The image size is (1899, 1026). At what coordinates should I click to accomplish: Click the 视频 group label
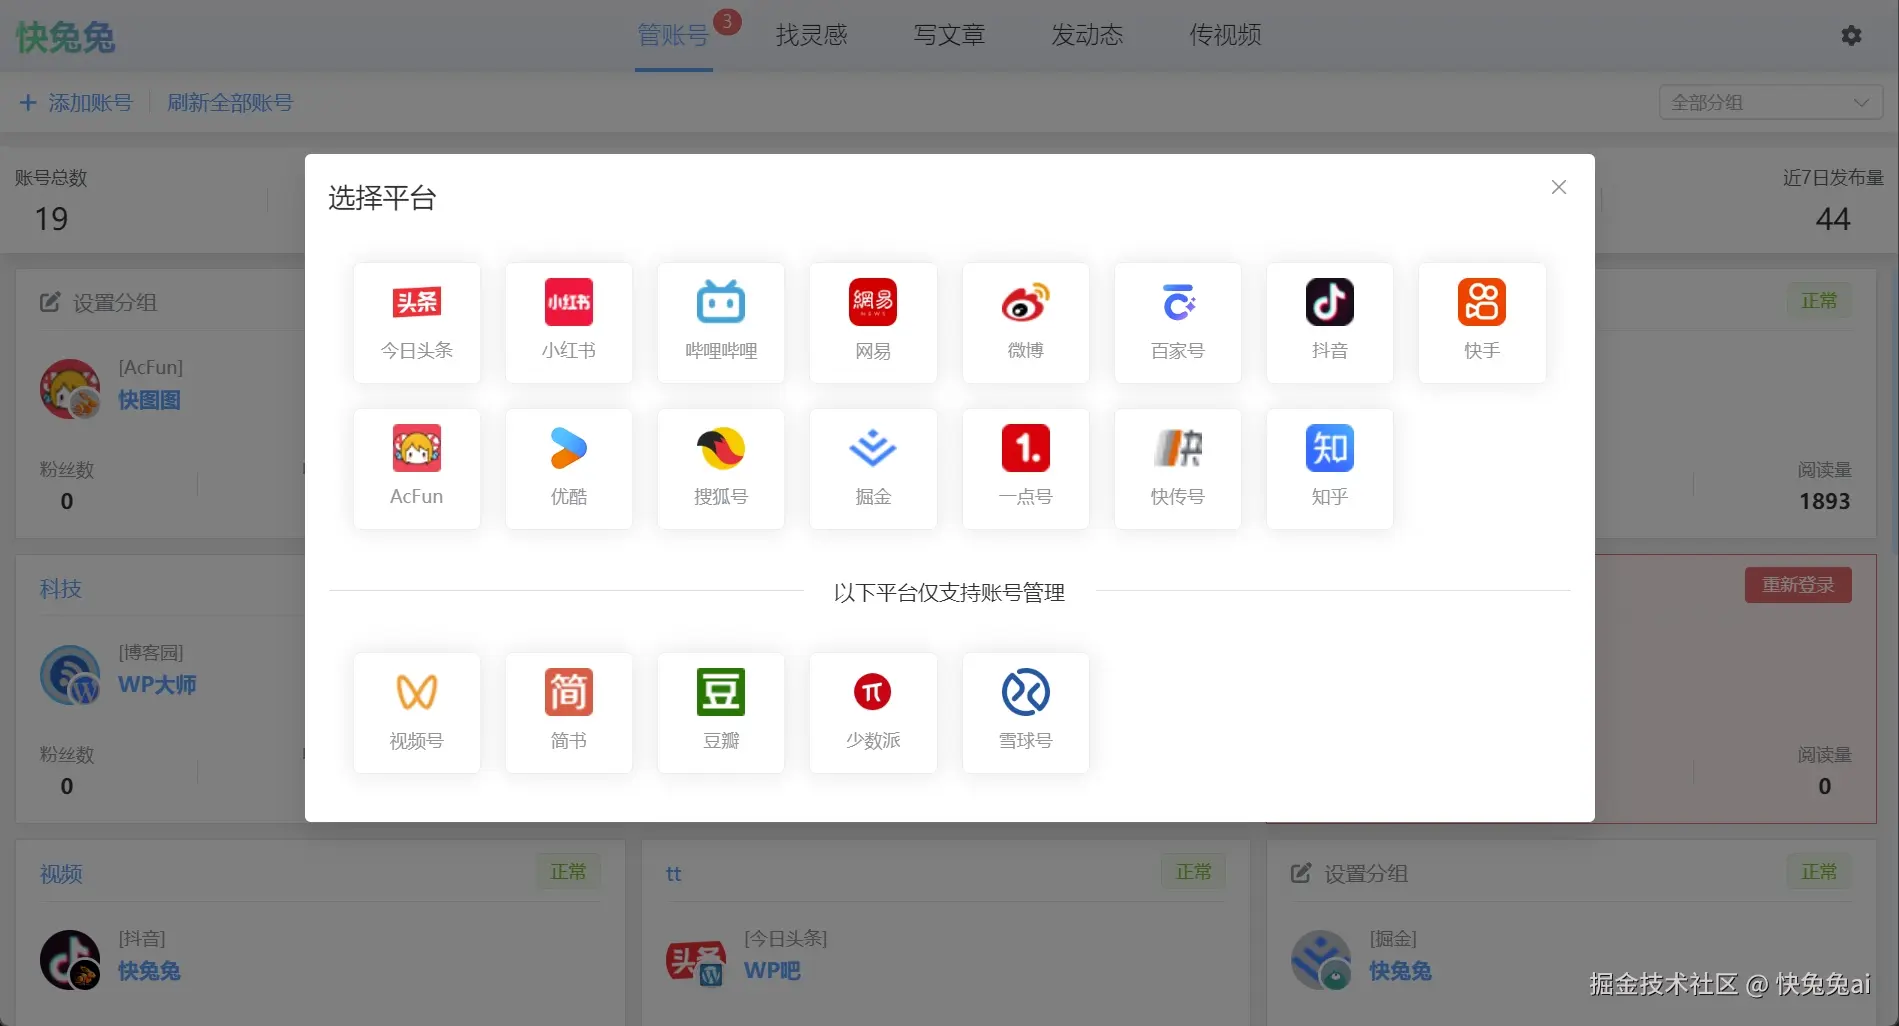61,873
